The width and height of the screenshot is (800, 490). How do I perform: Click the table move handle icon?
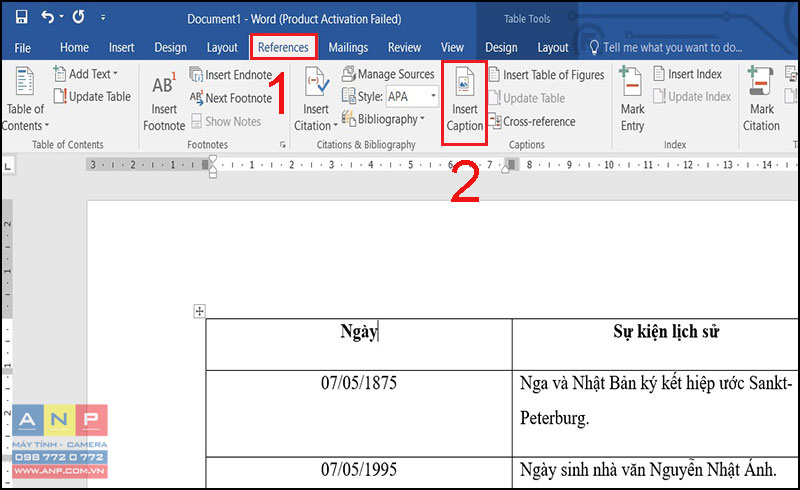coord(199,311)
